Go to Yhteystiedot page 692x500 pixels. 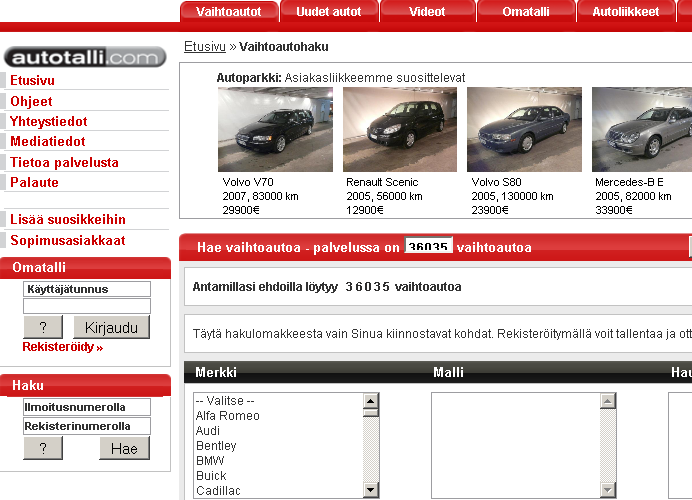[x=49, y=121]
